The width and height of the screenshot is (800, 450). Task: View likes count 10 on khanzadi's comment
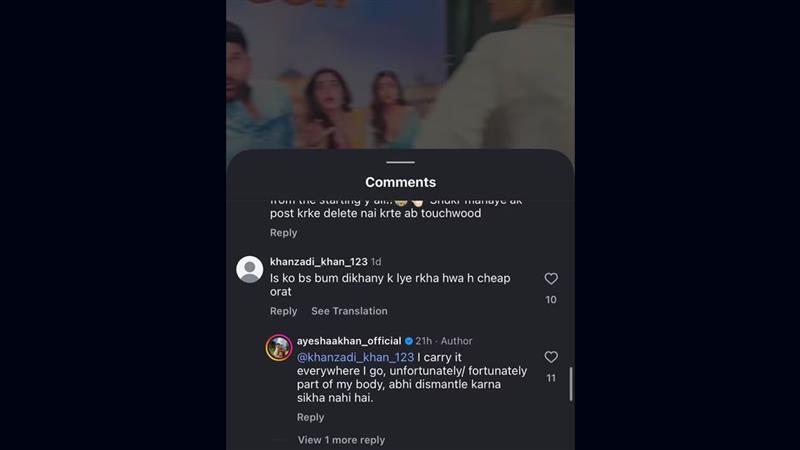coord(551,300)
